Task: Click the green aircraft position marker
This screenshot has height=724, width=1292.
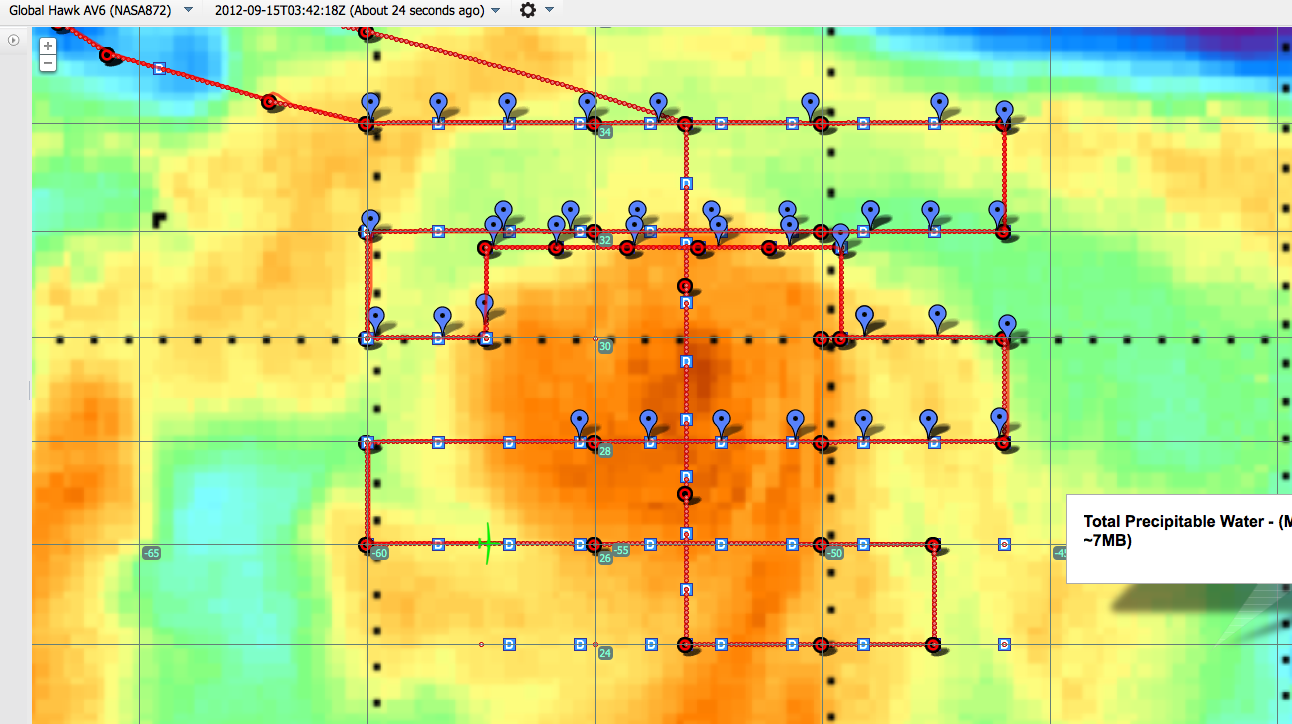Action: (486, 543)
